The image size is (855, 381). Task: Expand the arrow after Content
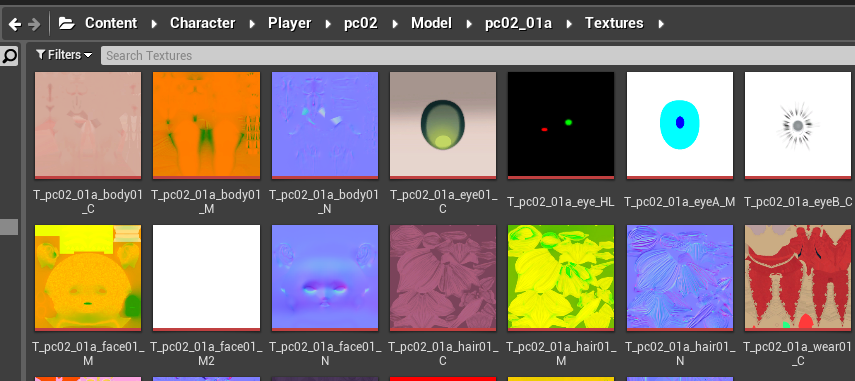coord(154,24)
